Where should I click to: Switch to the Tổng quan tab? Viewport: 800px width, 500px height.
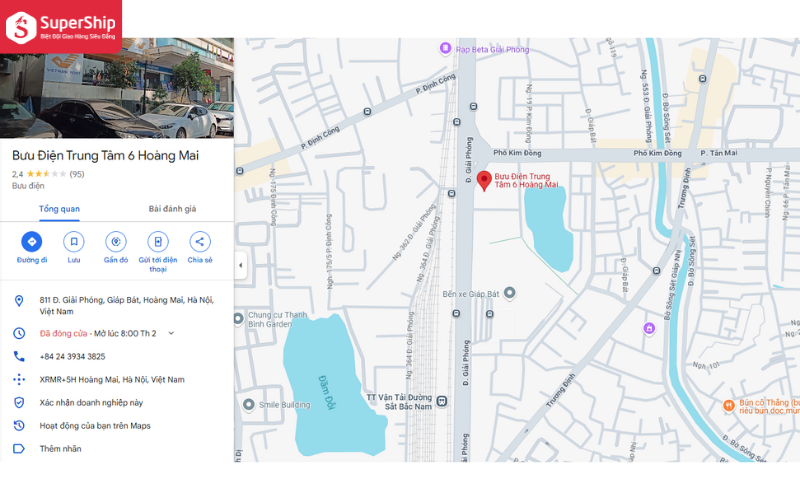(x=59, y=209)
